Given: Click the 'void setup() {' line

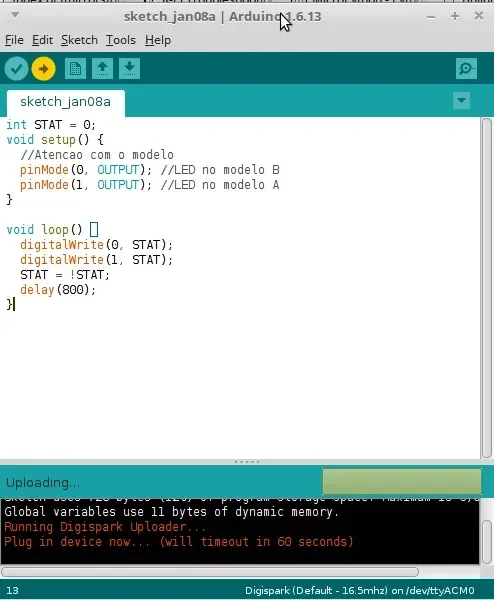Looking at the screenshot, I should click(x=55, y=140).
